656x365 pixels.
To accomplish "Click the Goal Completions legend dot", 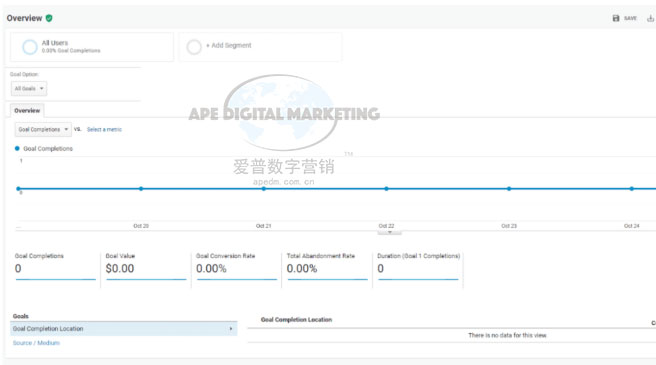I will 17,148.
